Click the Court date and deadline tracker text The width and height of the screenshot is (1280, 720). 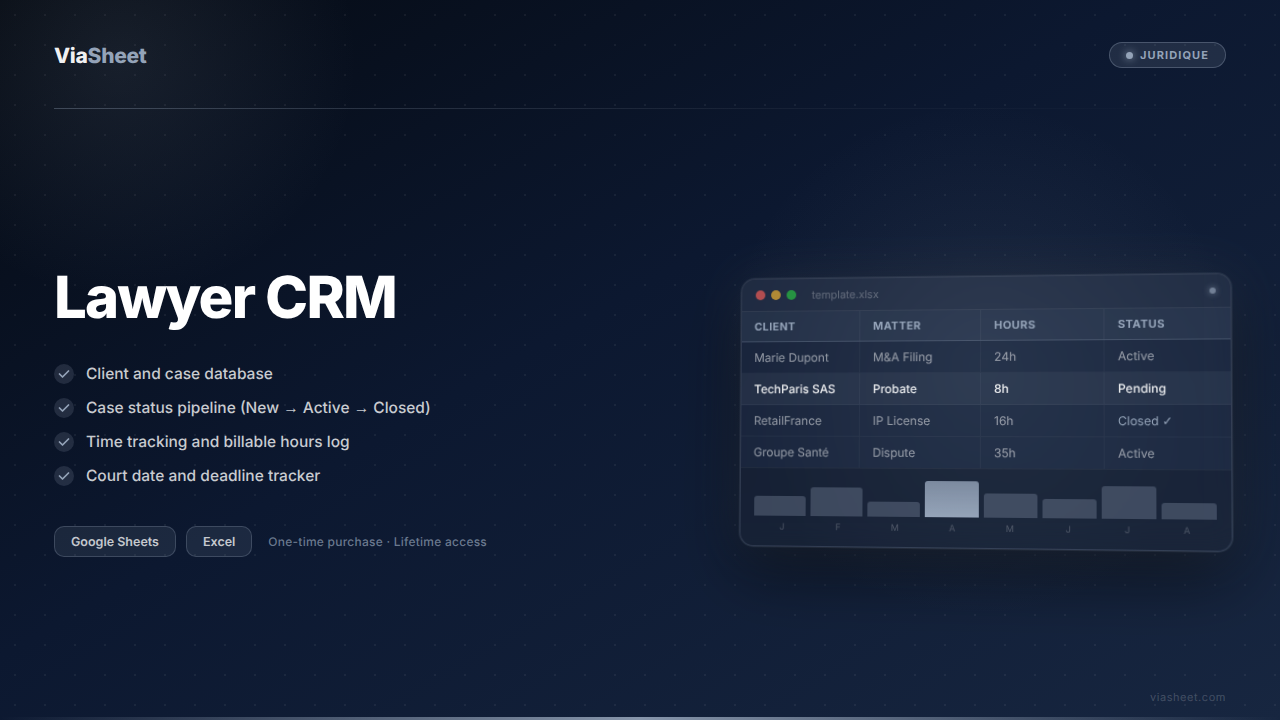click(x=203, y=476)
